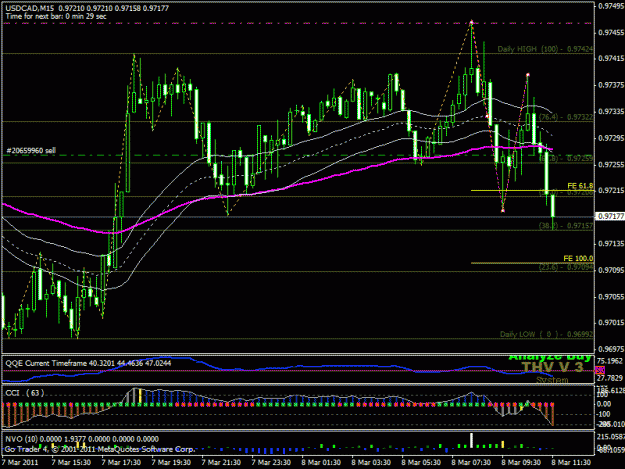
Task: Click the 27.7829 QQE scale value
Action: [610, 378]
